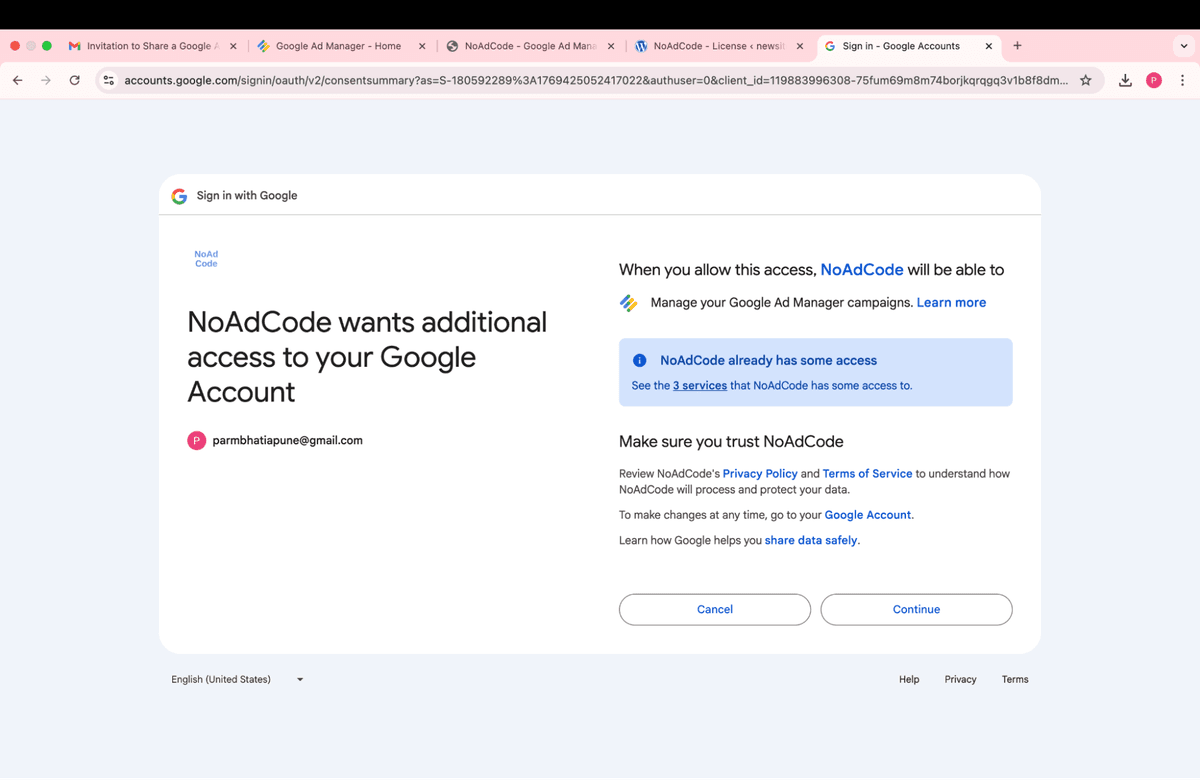The width and height of the screenshot is (1200, 780).
Task: Click the Chrome profile icon P in toolbar
Action: [1154, 80]
